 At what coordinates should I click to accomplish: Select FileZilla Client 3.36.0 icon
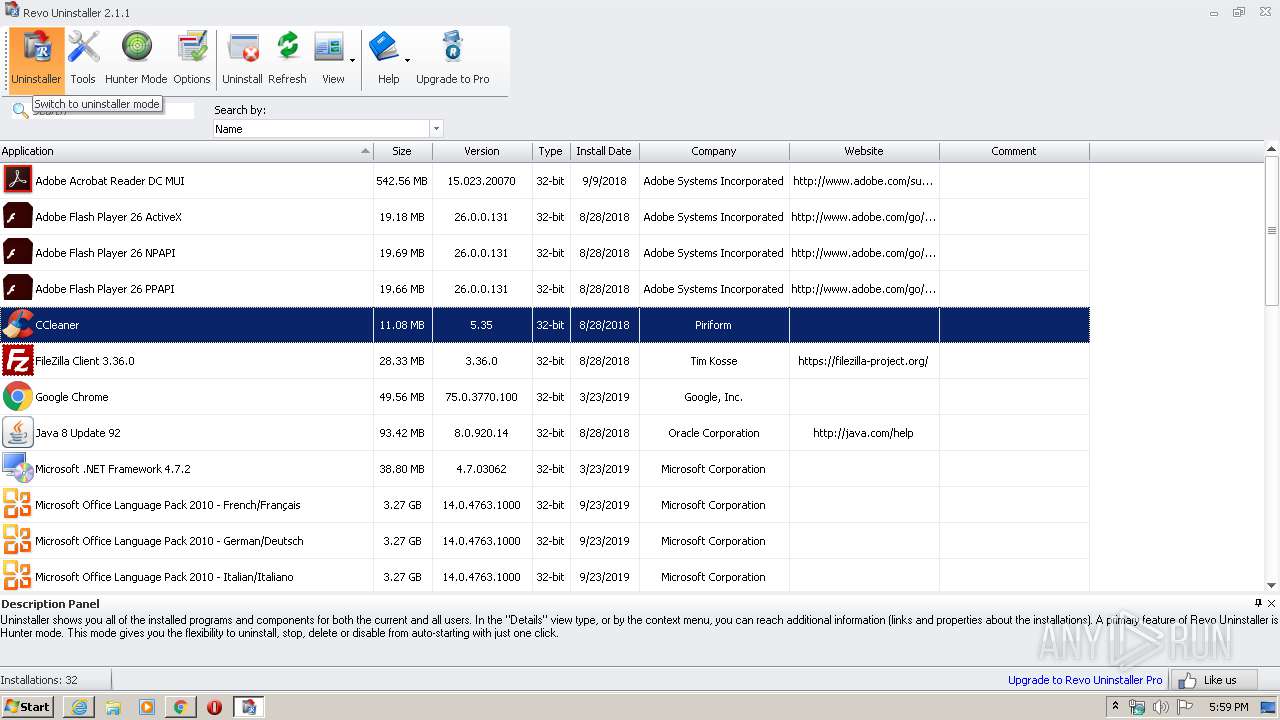point(18,361)
